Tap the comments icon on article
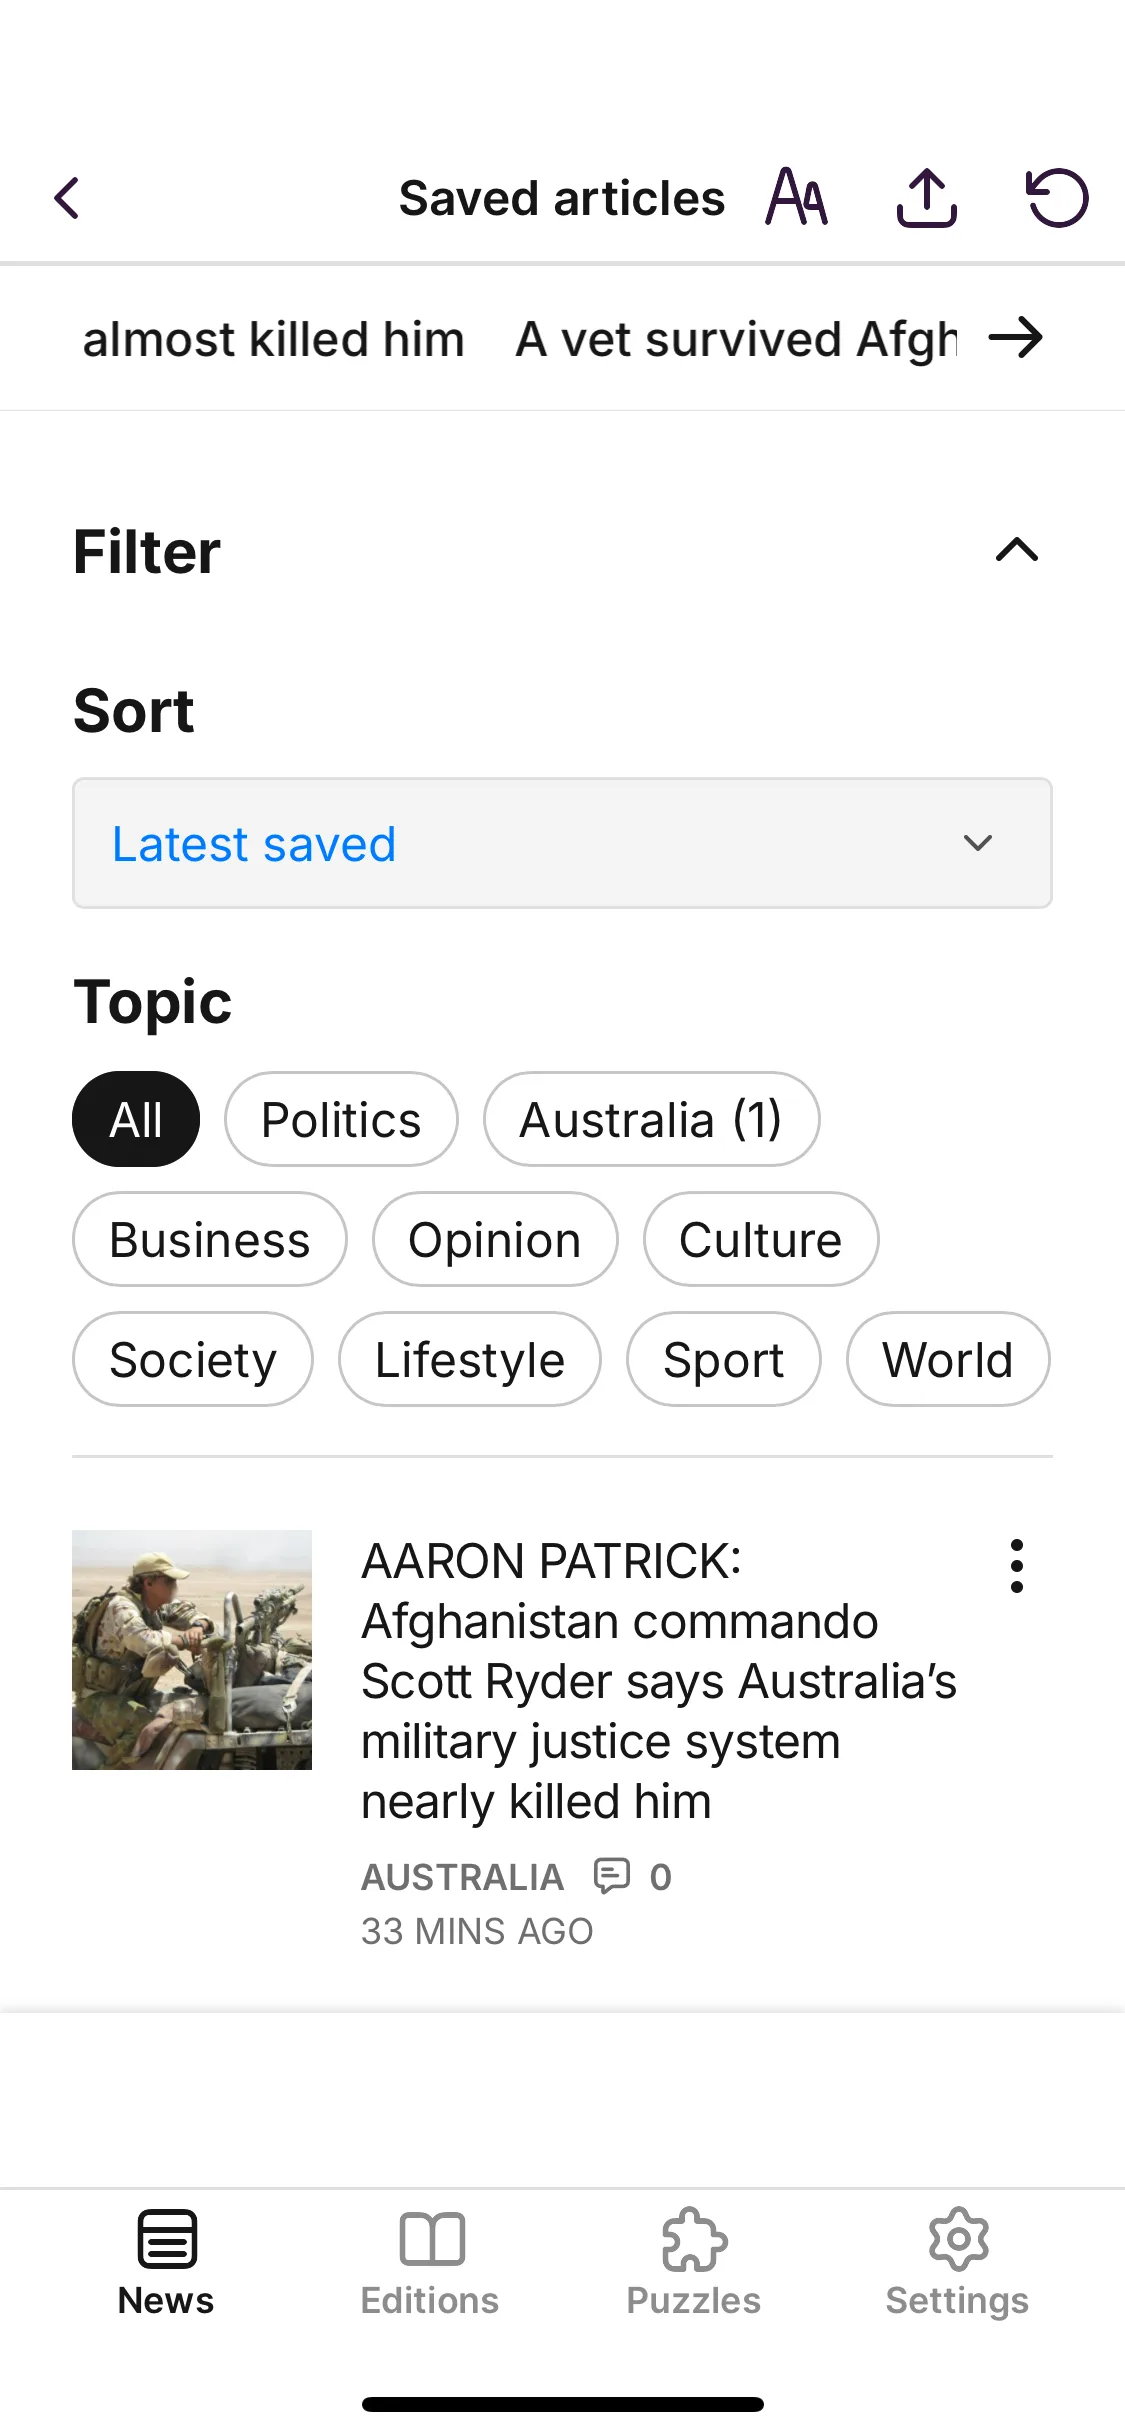 611,1876
